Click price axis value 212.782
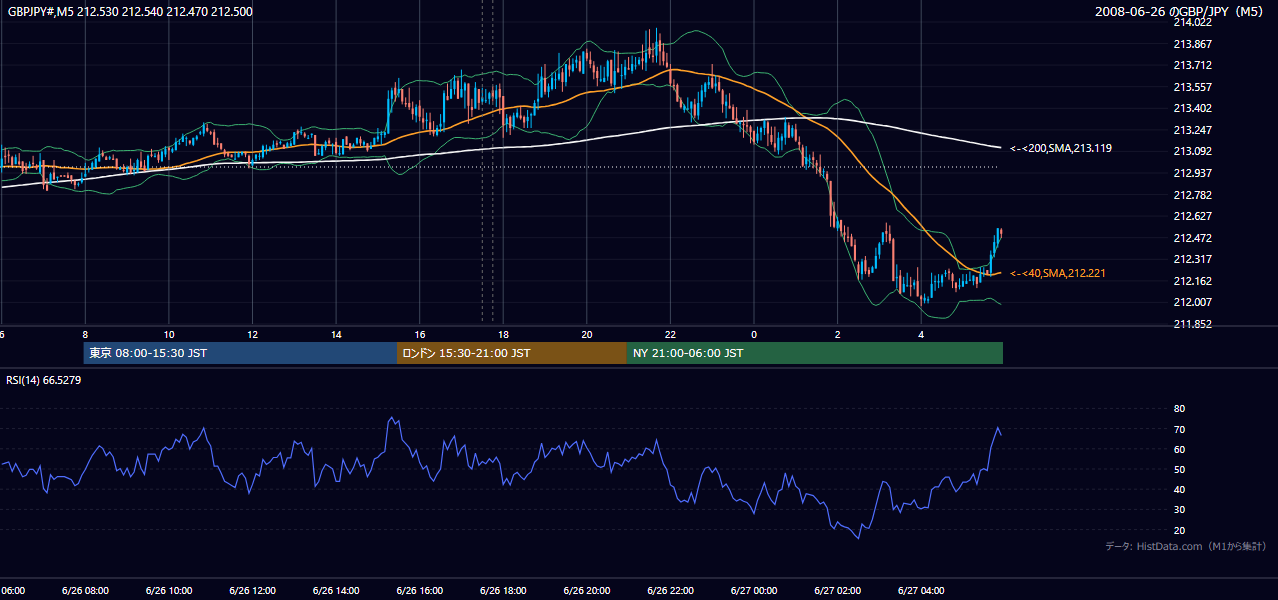1278x600 pixels. pyautogui.click(x=1191, y=195)
